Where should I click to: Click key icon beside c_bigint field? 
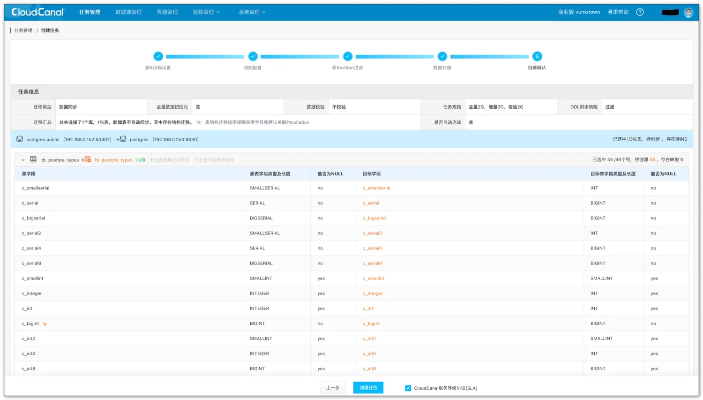(46, 323)
